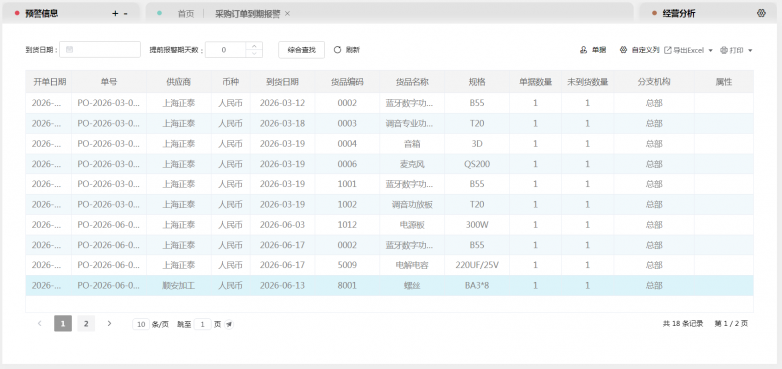The image size is (782, 369).
Task: Increase 提前报警期天数 with up arrow
Action: click(254, 45)
